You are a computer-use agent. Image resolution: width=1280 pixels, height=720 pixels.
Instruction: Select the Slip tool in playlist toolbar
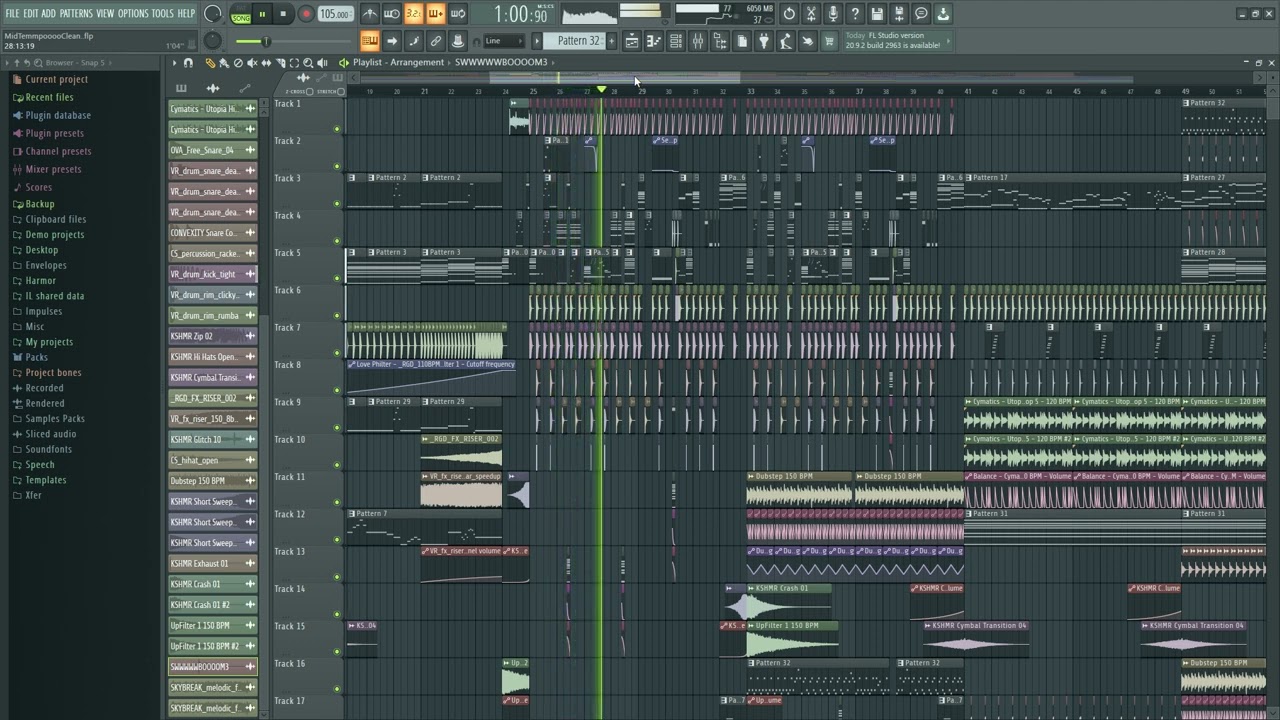coord(266,63)
